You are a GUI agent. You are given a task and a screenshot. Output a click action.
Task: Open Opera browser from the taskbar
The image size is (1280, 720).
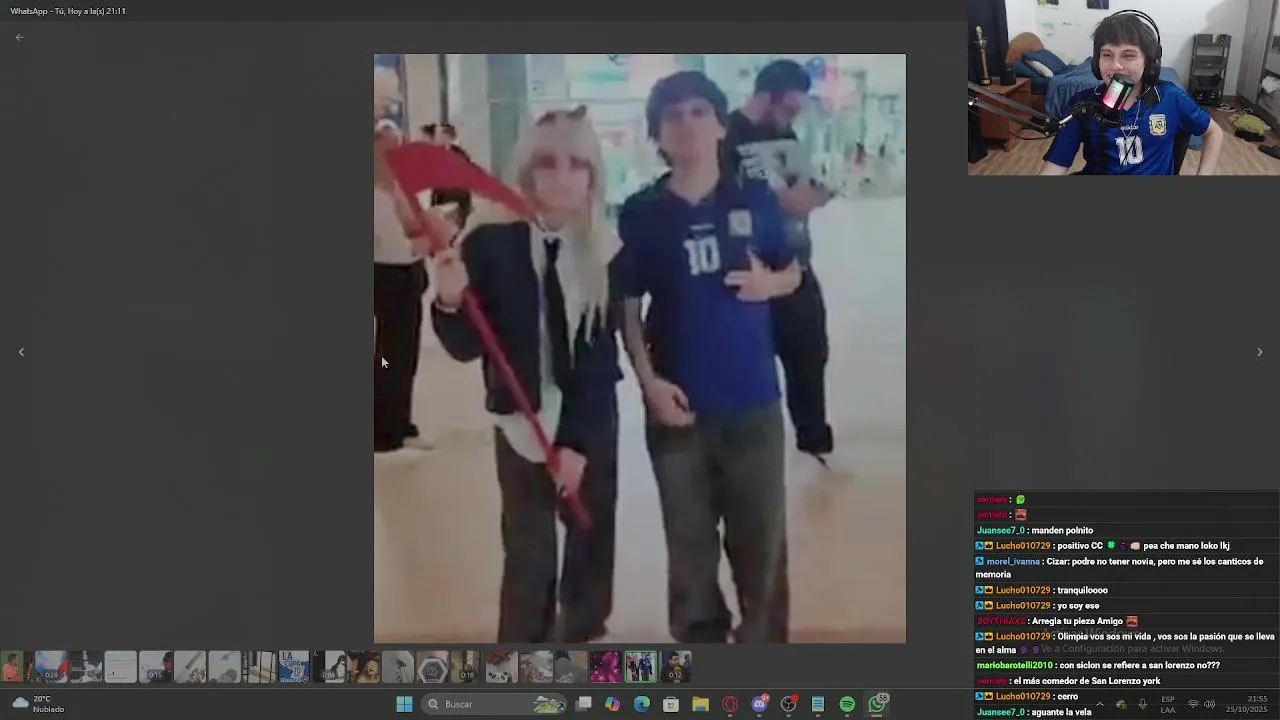tap(730, 704)
